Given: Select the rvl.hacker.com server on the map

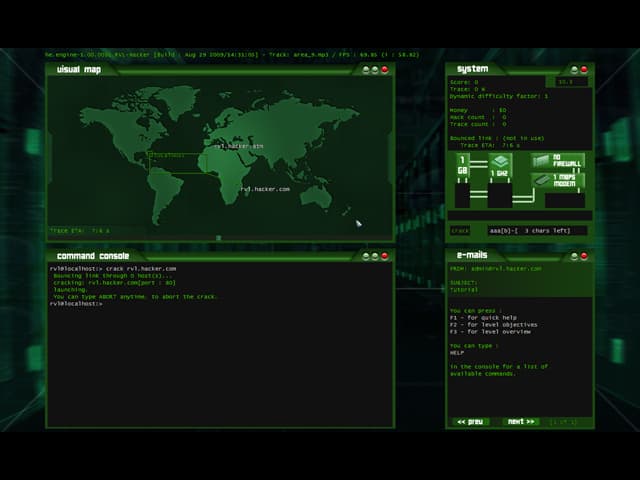Looking at the screenshot, I should 265,189.
